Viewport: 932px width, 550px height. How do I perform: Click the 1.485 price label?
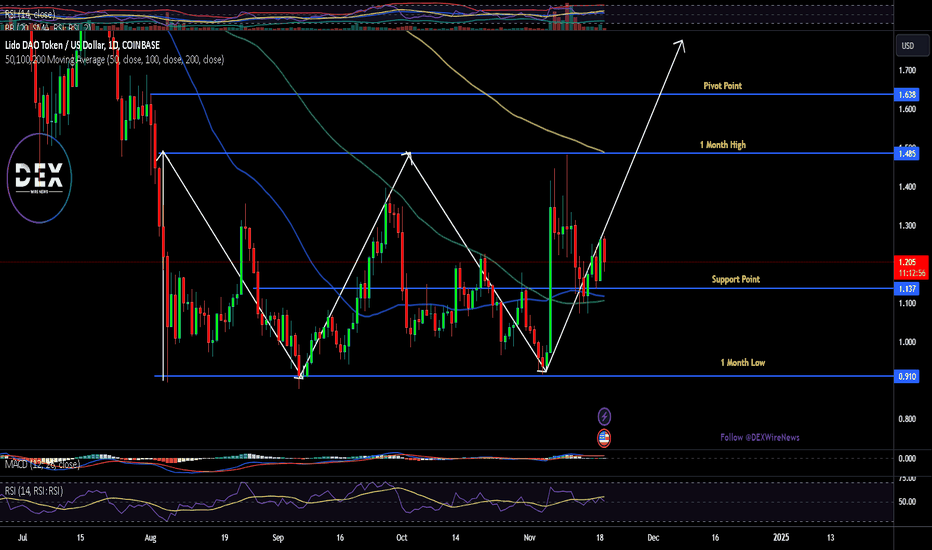[906, 154]
